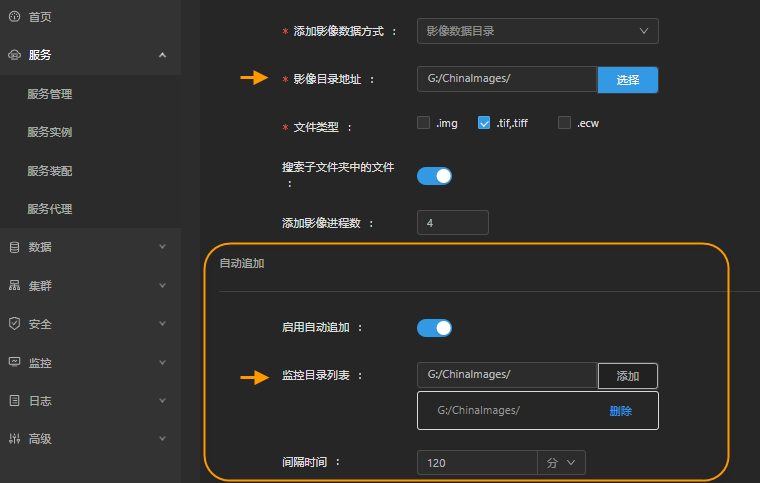The image size is (760, 483).
Task: Collapse the 服务 menu chevron
Action: 162,55
